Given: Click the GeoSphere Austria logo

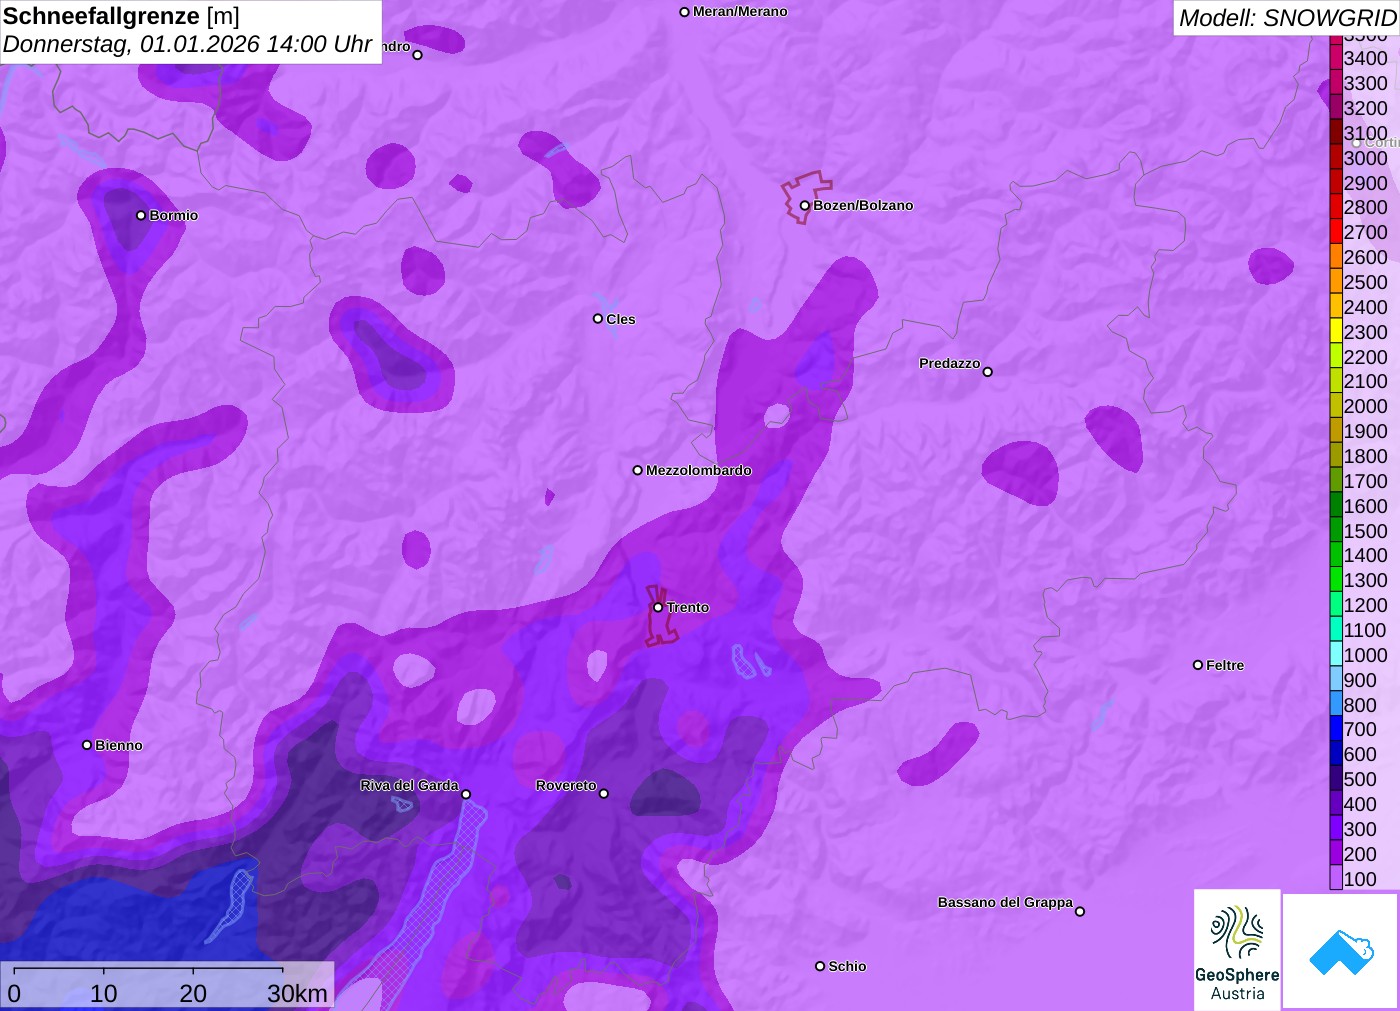Looking at the screenshot, I should (1237, 949).
